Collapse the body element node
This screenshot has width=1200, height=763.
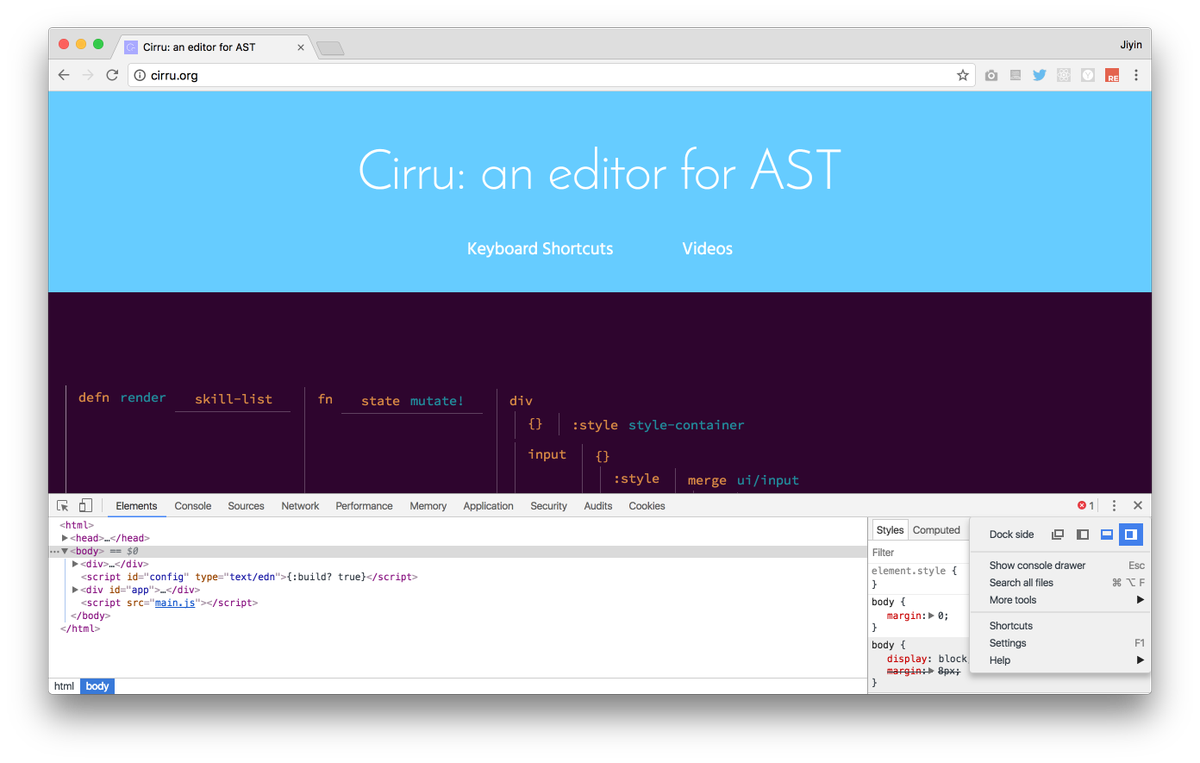[x=65, y=551]
